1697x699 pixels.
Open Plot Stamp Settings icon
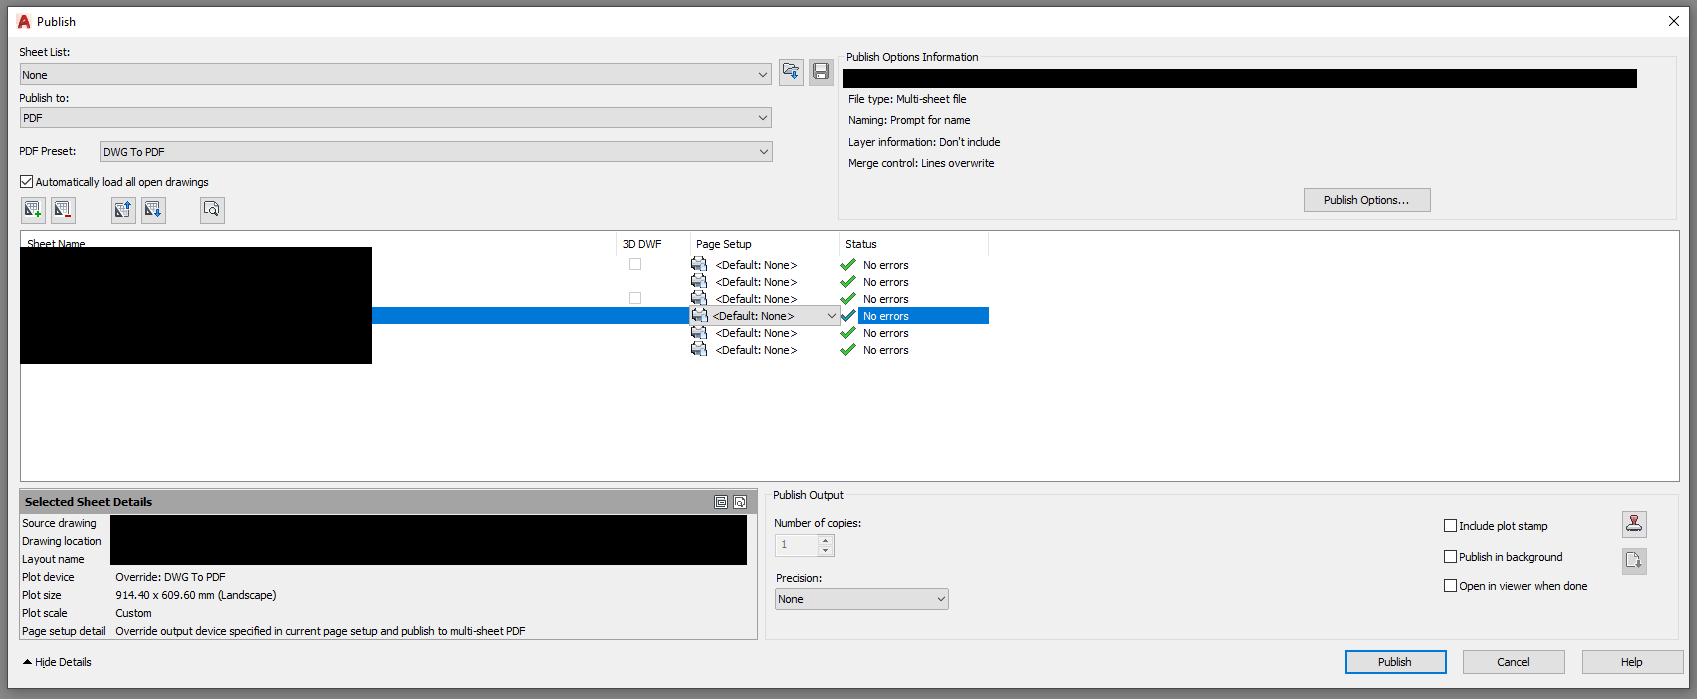click(x=1634, y=524)
